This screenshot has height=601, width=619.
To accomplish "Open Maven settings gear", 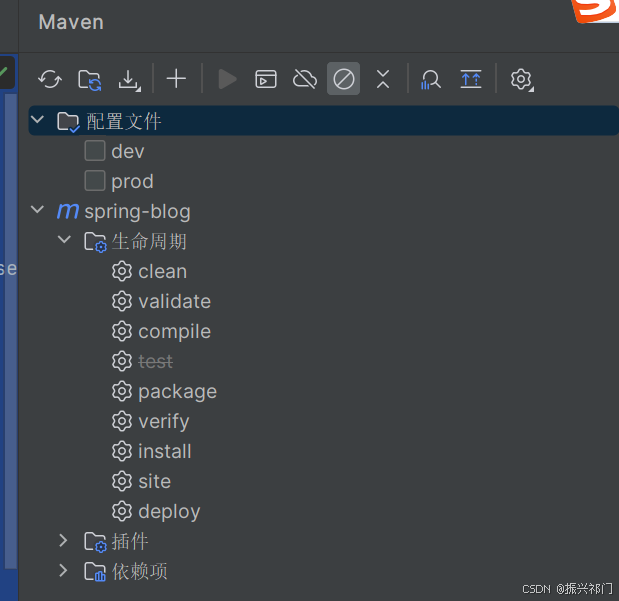I will (521, 80).
